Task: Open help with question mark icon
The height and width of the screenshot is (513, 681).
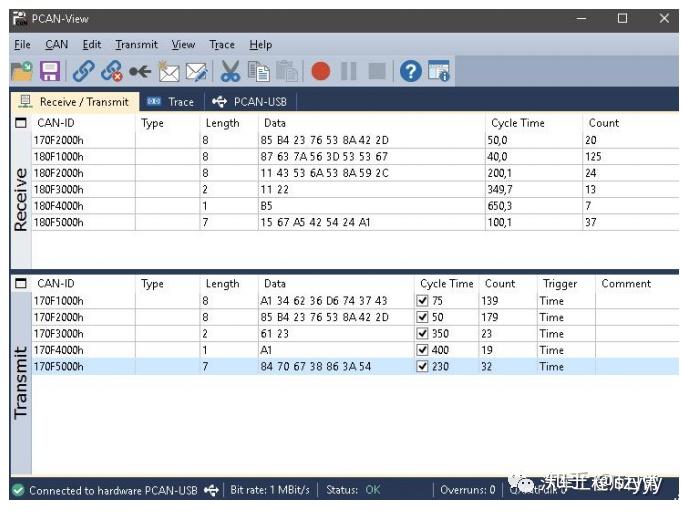Action: [x=410, y=71]
